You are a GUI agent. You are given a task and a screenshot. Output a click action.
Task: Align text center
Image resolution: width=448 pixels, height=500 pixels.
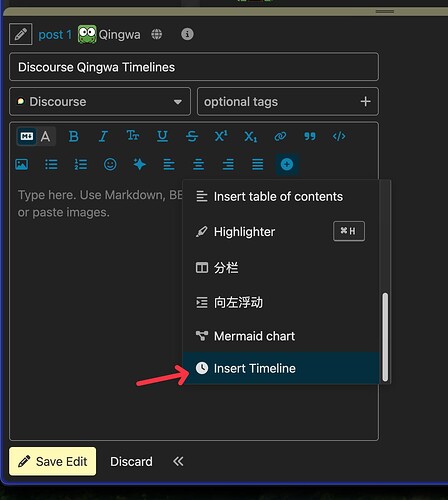[199, 164]
